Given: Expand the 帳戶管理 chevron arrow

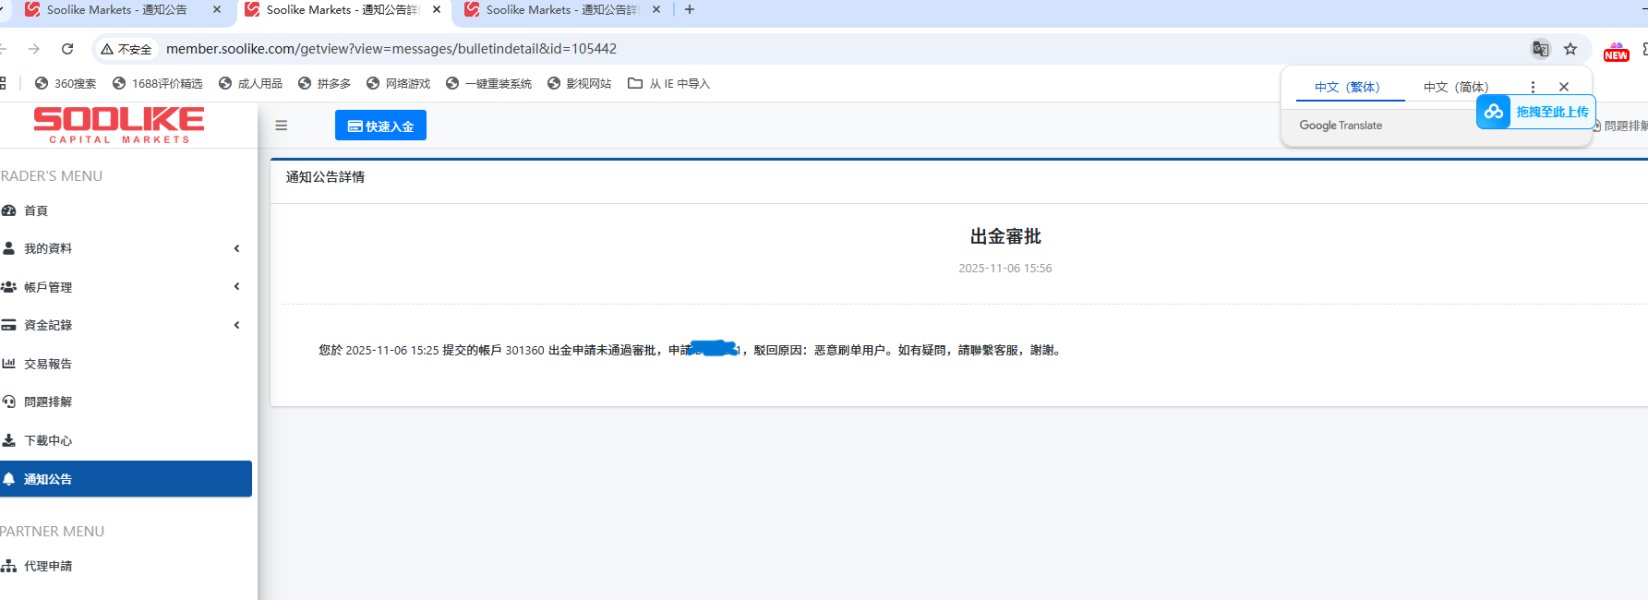Looking at the screenshot, I should click(237, 287).
